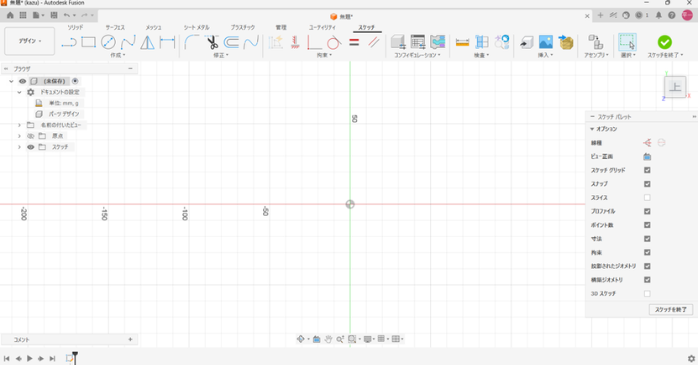Toggle visibility eye of 原点 folder
The height and width of the screenshot is (365, 698).
(x=31, y=136)
